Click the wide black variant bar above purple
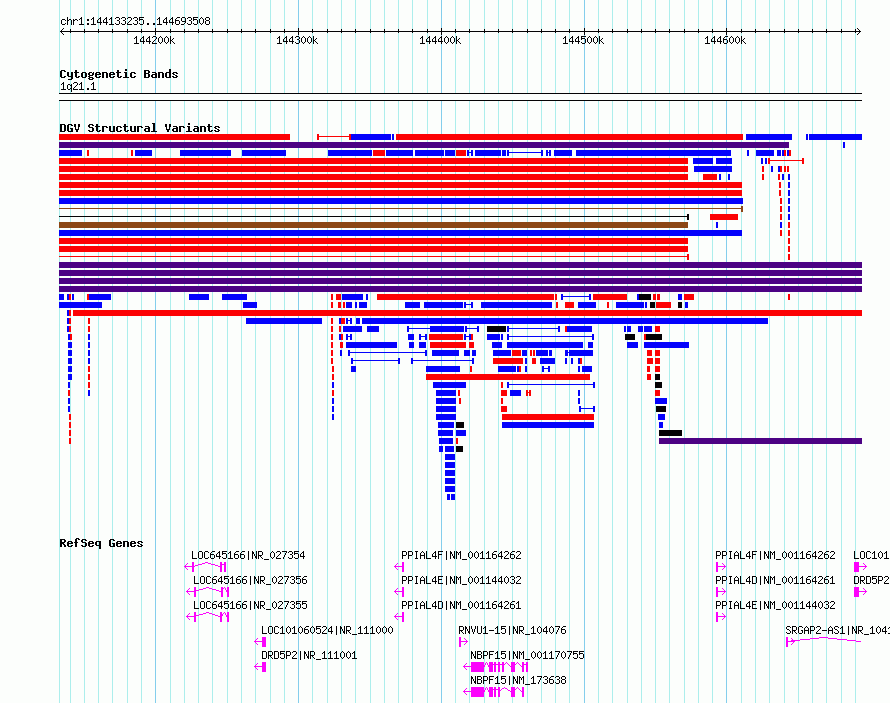Image resolution: width=890 pixels, height=703 pixels. pos(670,433)
